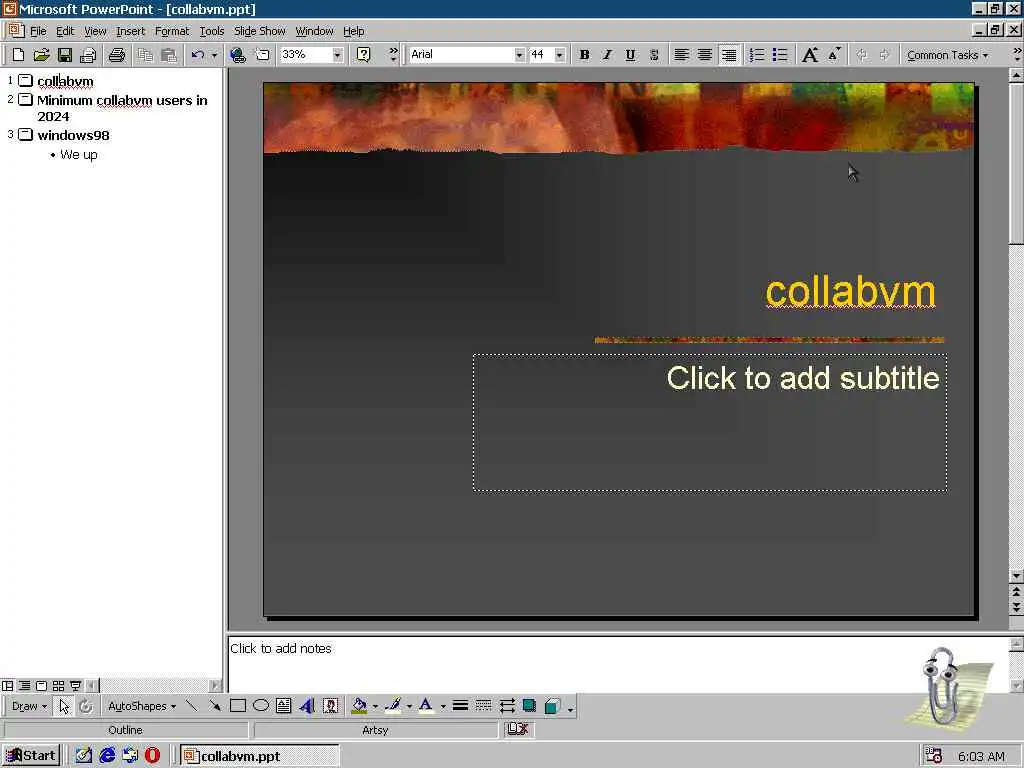Toggle italic formatting
The width and height of the screenshot is (1024, 768).
607,55
